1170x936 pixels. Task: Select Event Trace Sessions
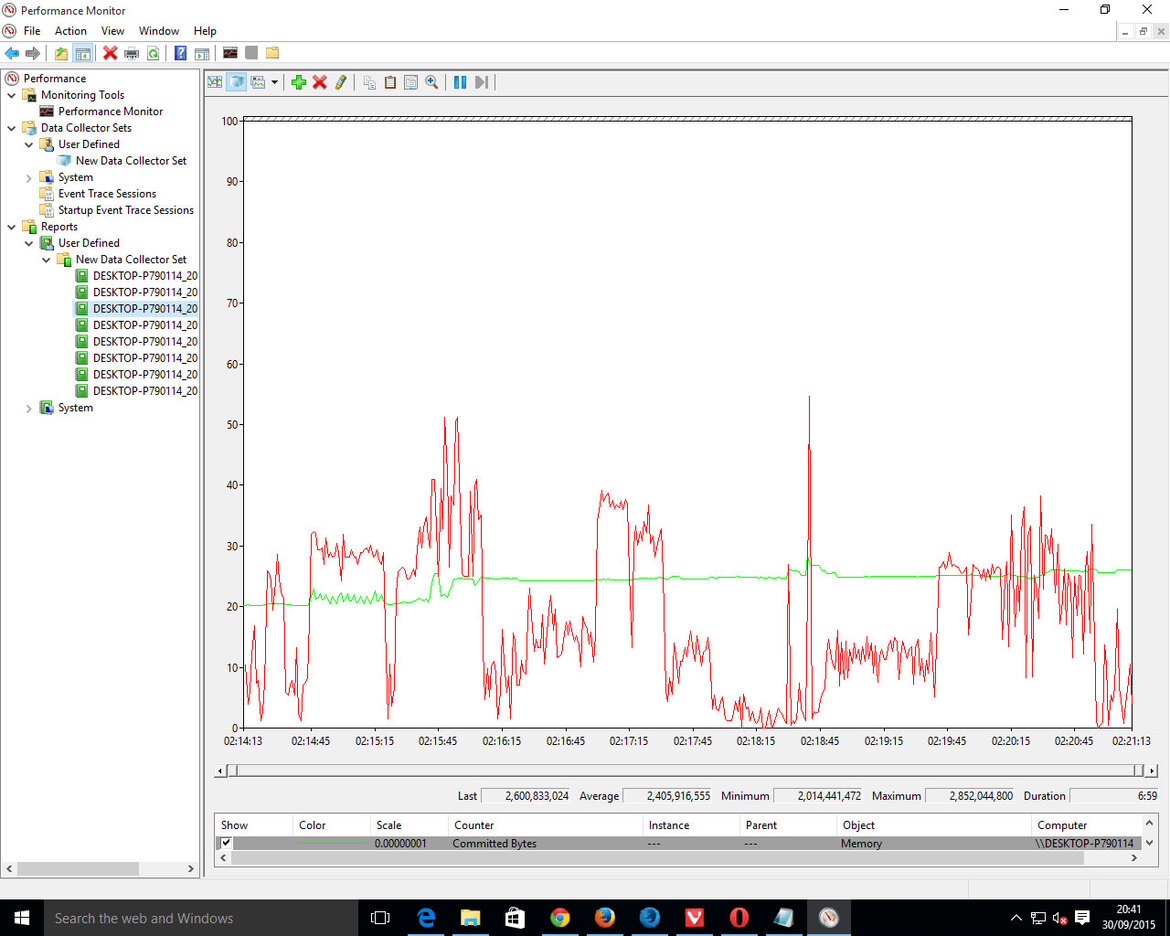[x=107, y=193]
